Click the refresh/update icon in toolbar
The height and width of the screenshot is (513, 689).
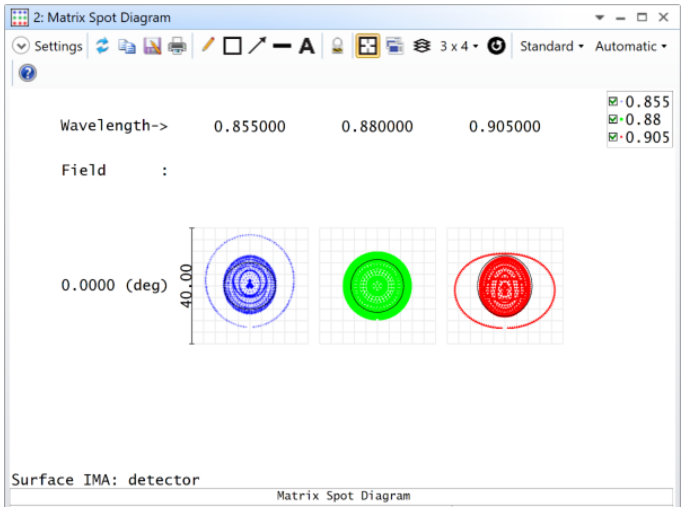point(102,46)
